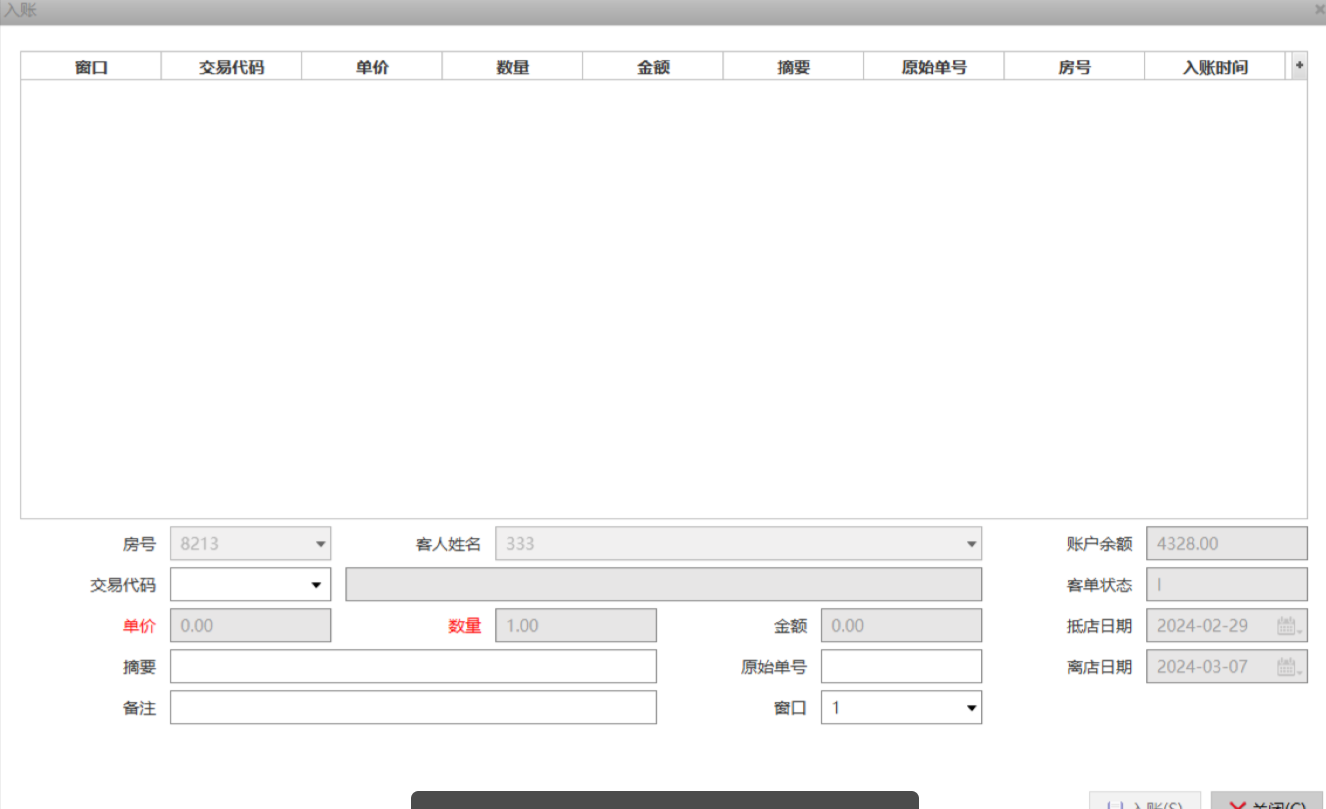This screenshot has height=809, width=1326.
Task: Sort by the 交易代码 column header
Action: (231, 67)
